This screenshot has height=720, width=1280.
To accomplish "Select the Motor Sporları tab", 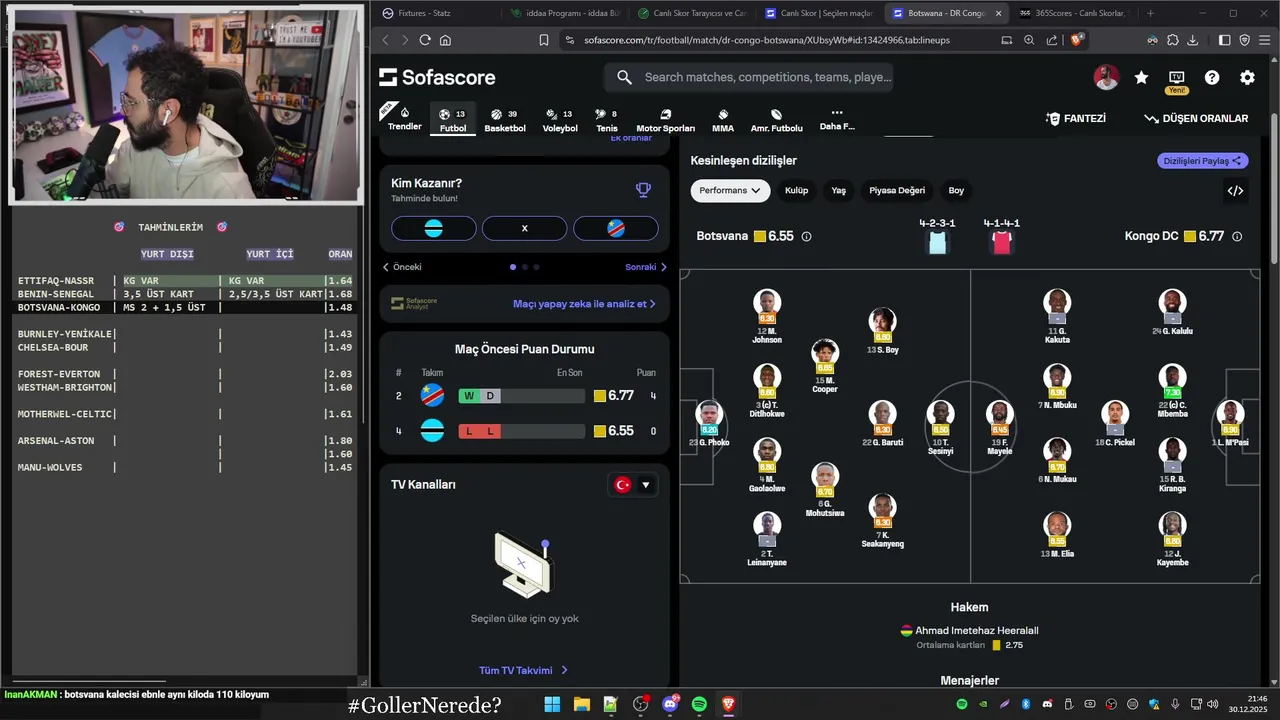I will [x=665, y=120].
